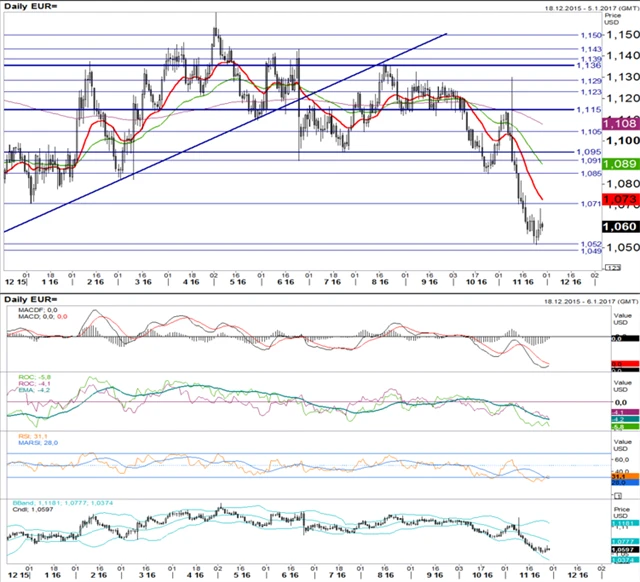Click the small scale icon under the RSI value axis

[618, 495]
